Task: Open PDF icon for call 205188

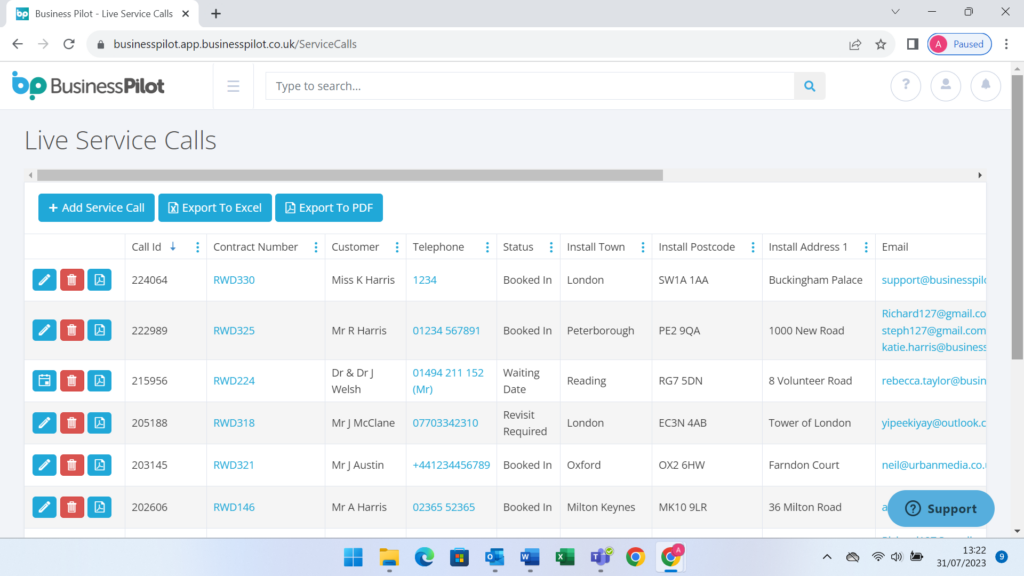Action: click(99, 423)
